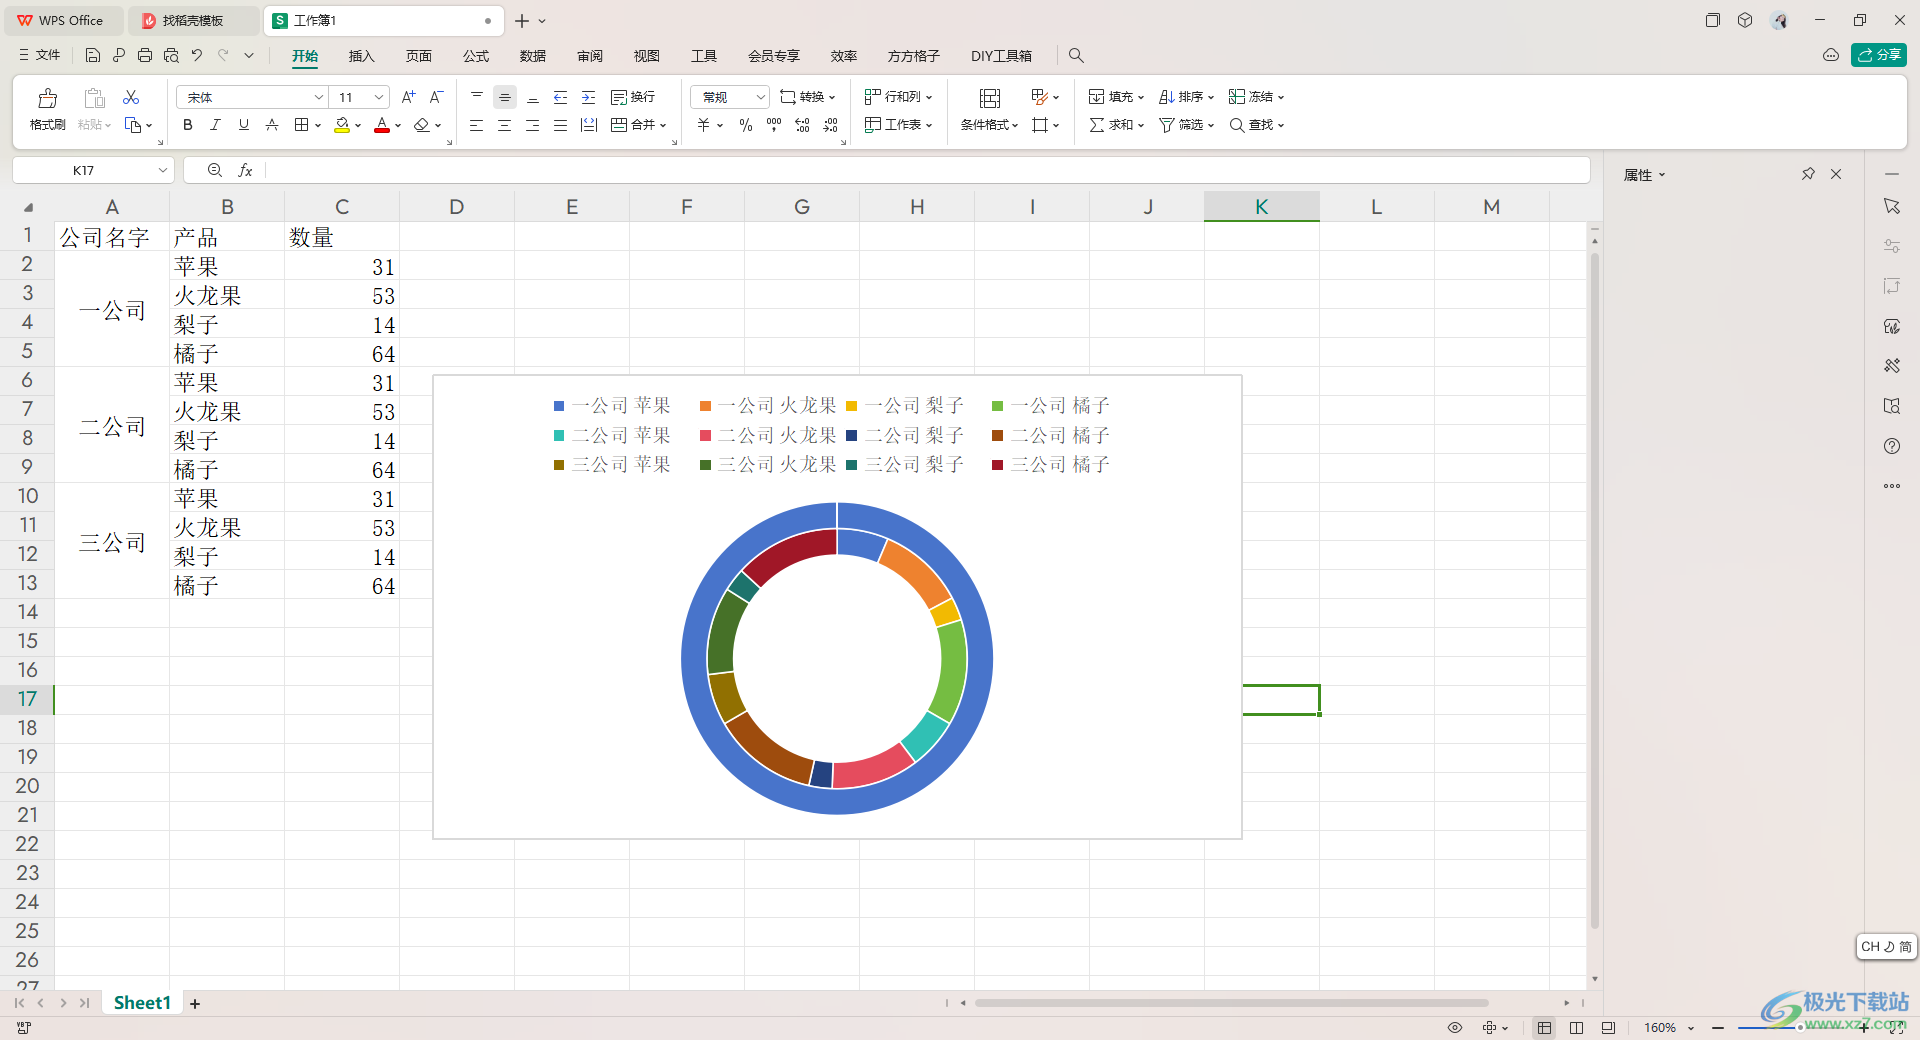Click the selection arrow icon in right sidebar
1920x1040 pixels.
[1892, 206]
